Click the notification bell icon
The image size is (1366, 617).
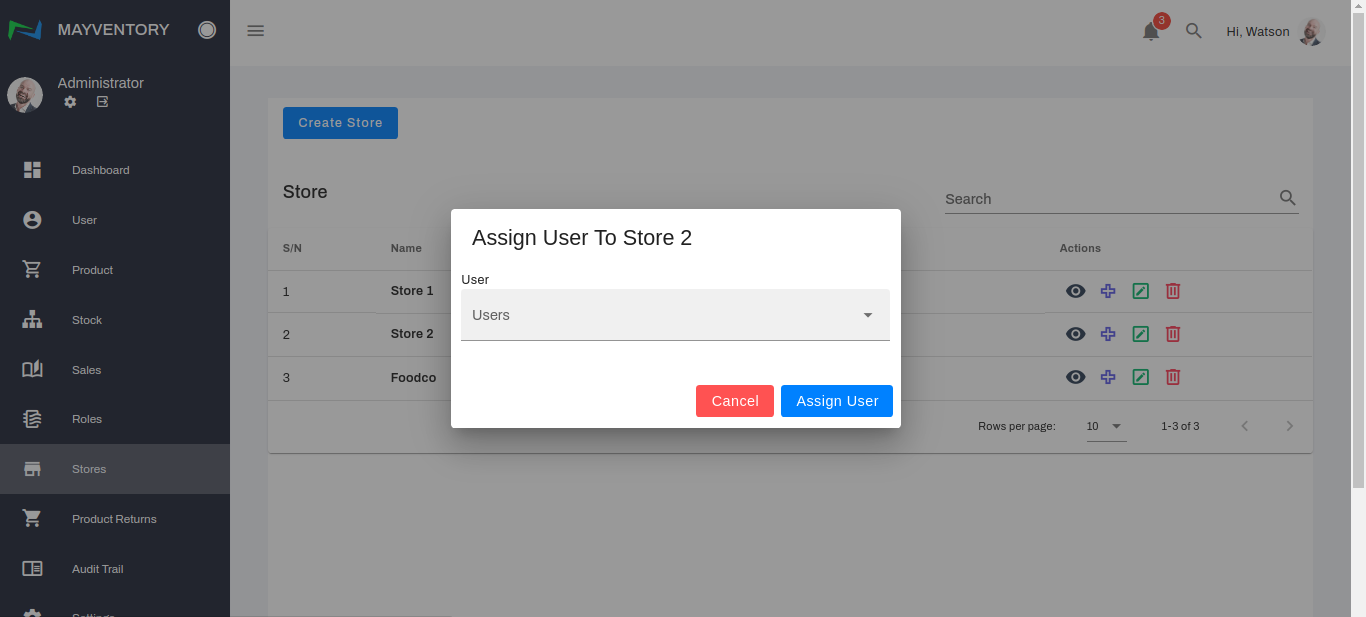[1151, 31]
